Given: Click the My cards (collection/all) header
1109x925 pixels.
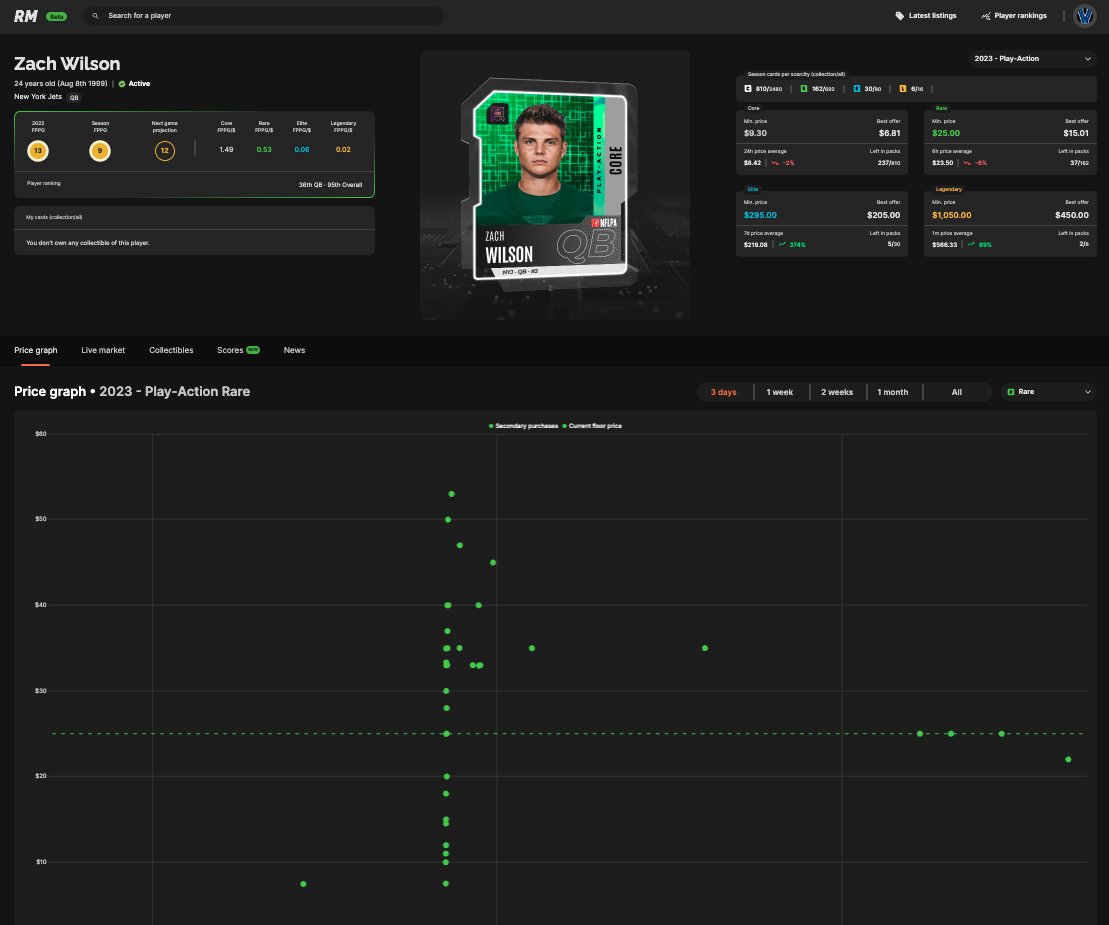Looking at the screenshot, I should 54,217.
